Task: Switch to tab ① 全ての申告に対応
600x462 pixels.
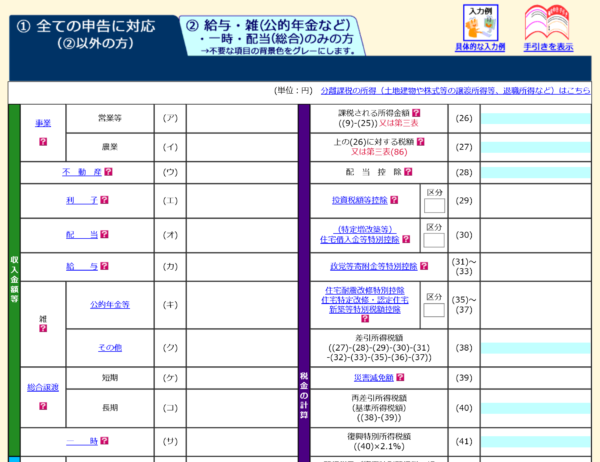Action: [x=94, y=34]
